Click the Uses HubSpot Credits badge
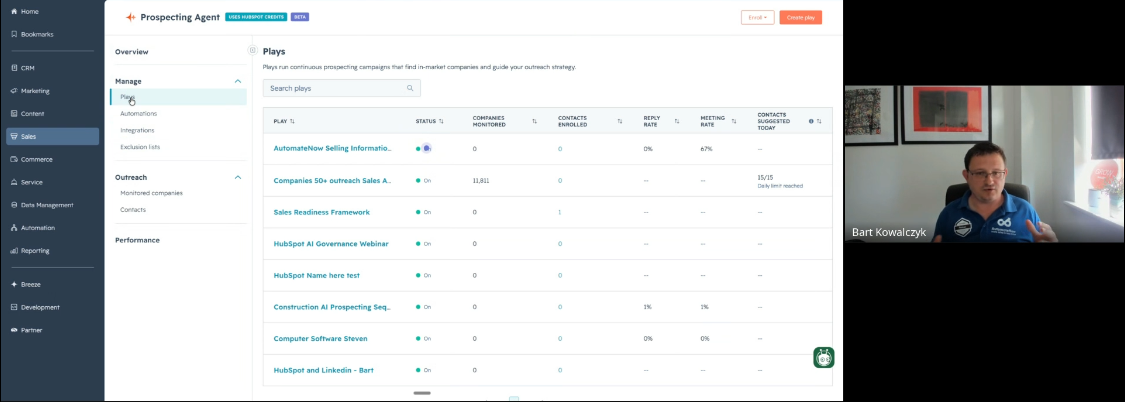Screen dimensions: 1125x402 pyautogui.click(x=256, y=17)
